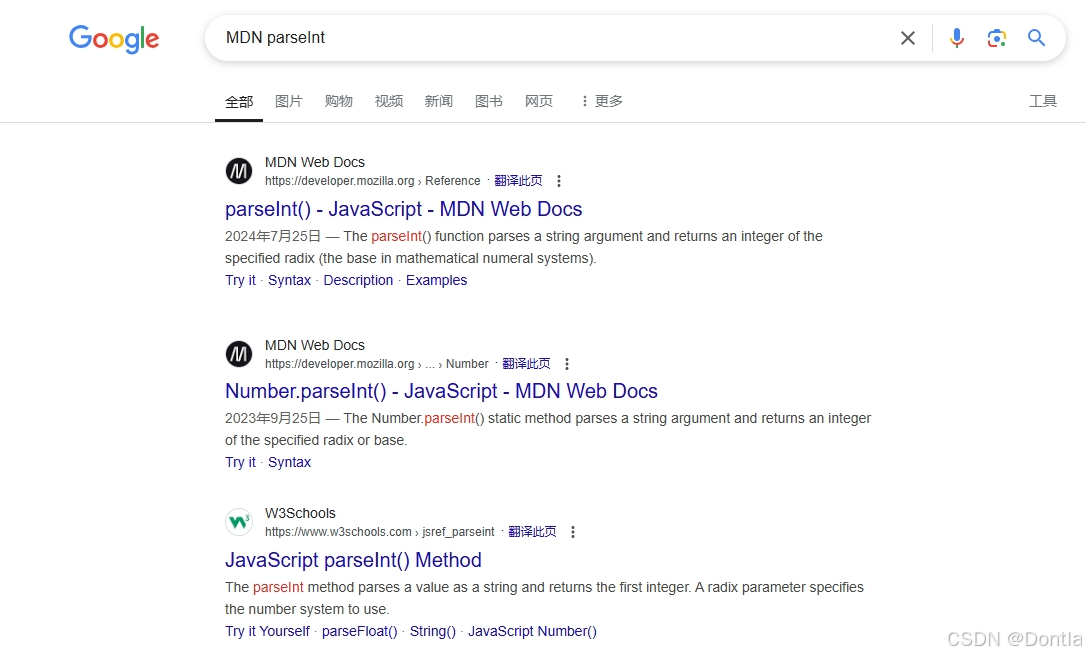Click the Google logo
Viewport: 1086px width, 656px height.
point(114,39)
